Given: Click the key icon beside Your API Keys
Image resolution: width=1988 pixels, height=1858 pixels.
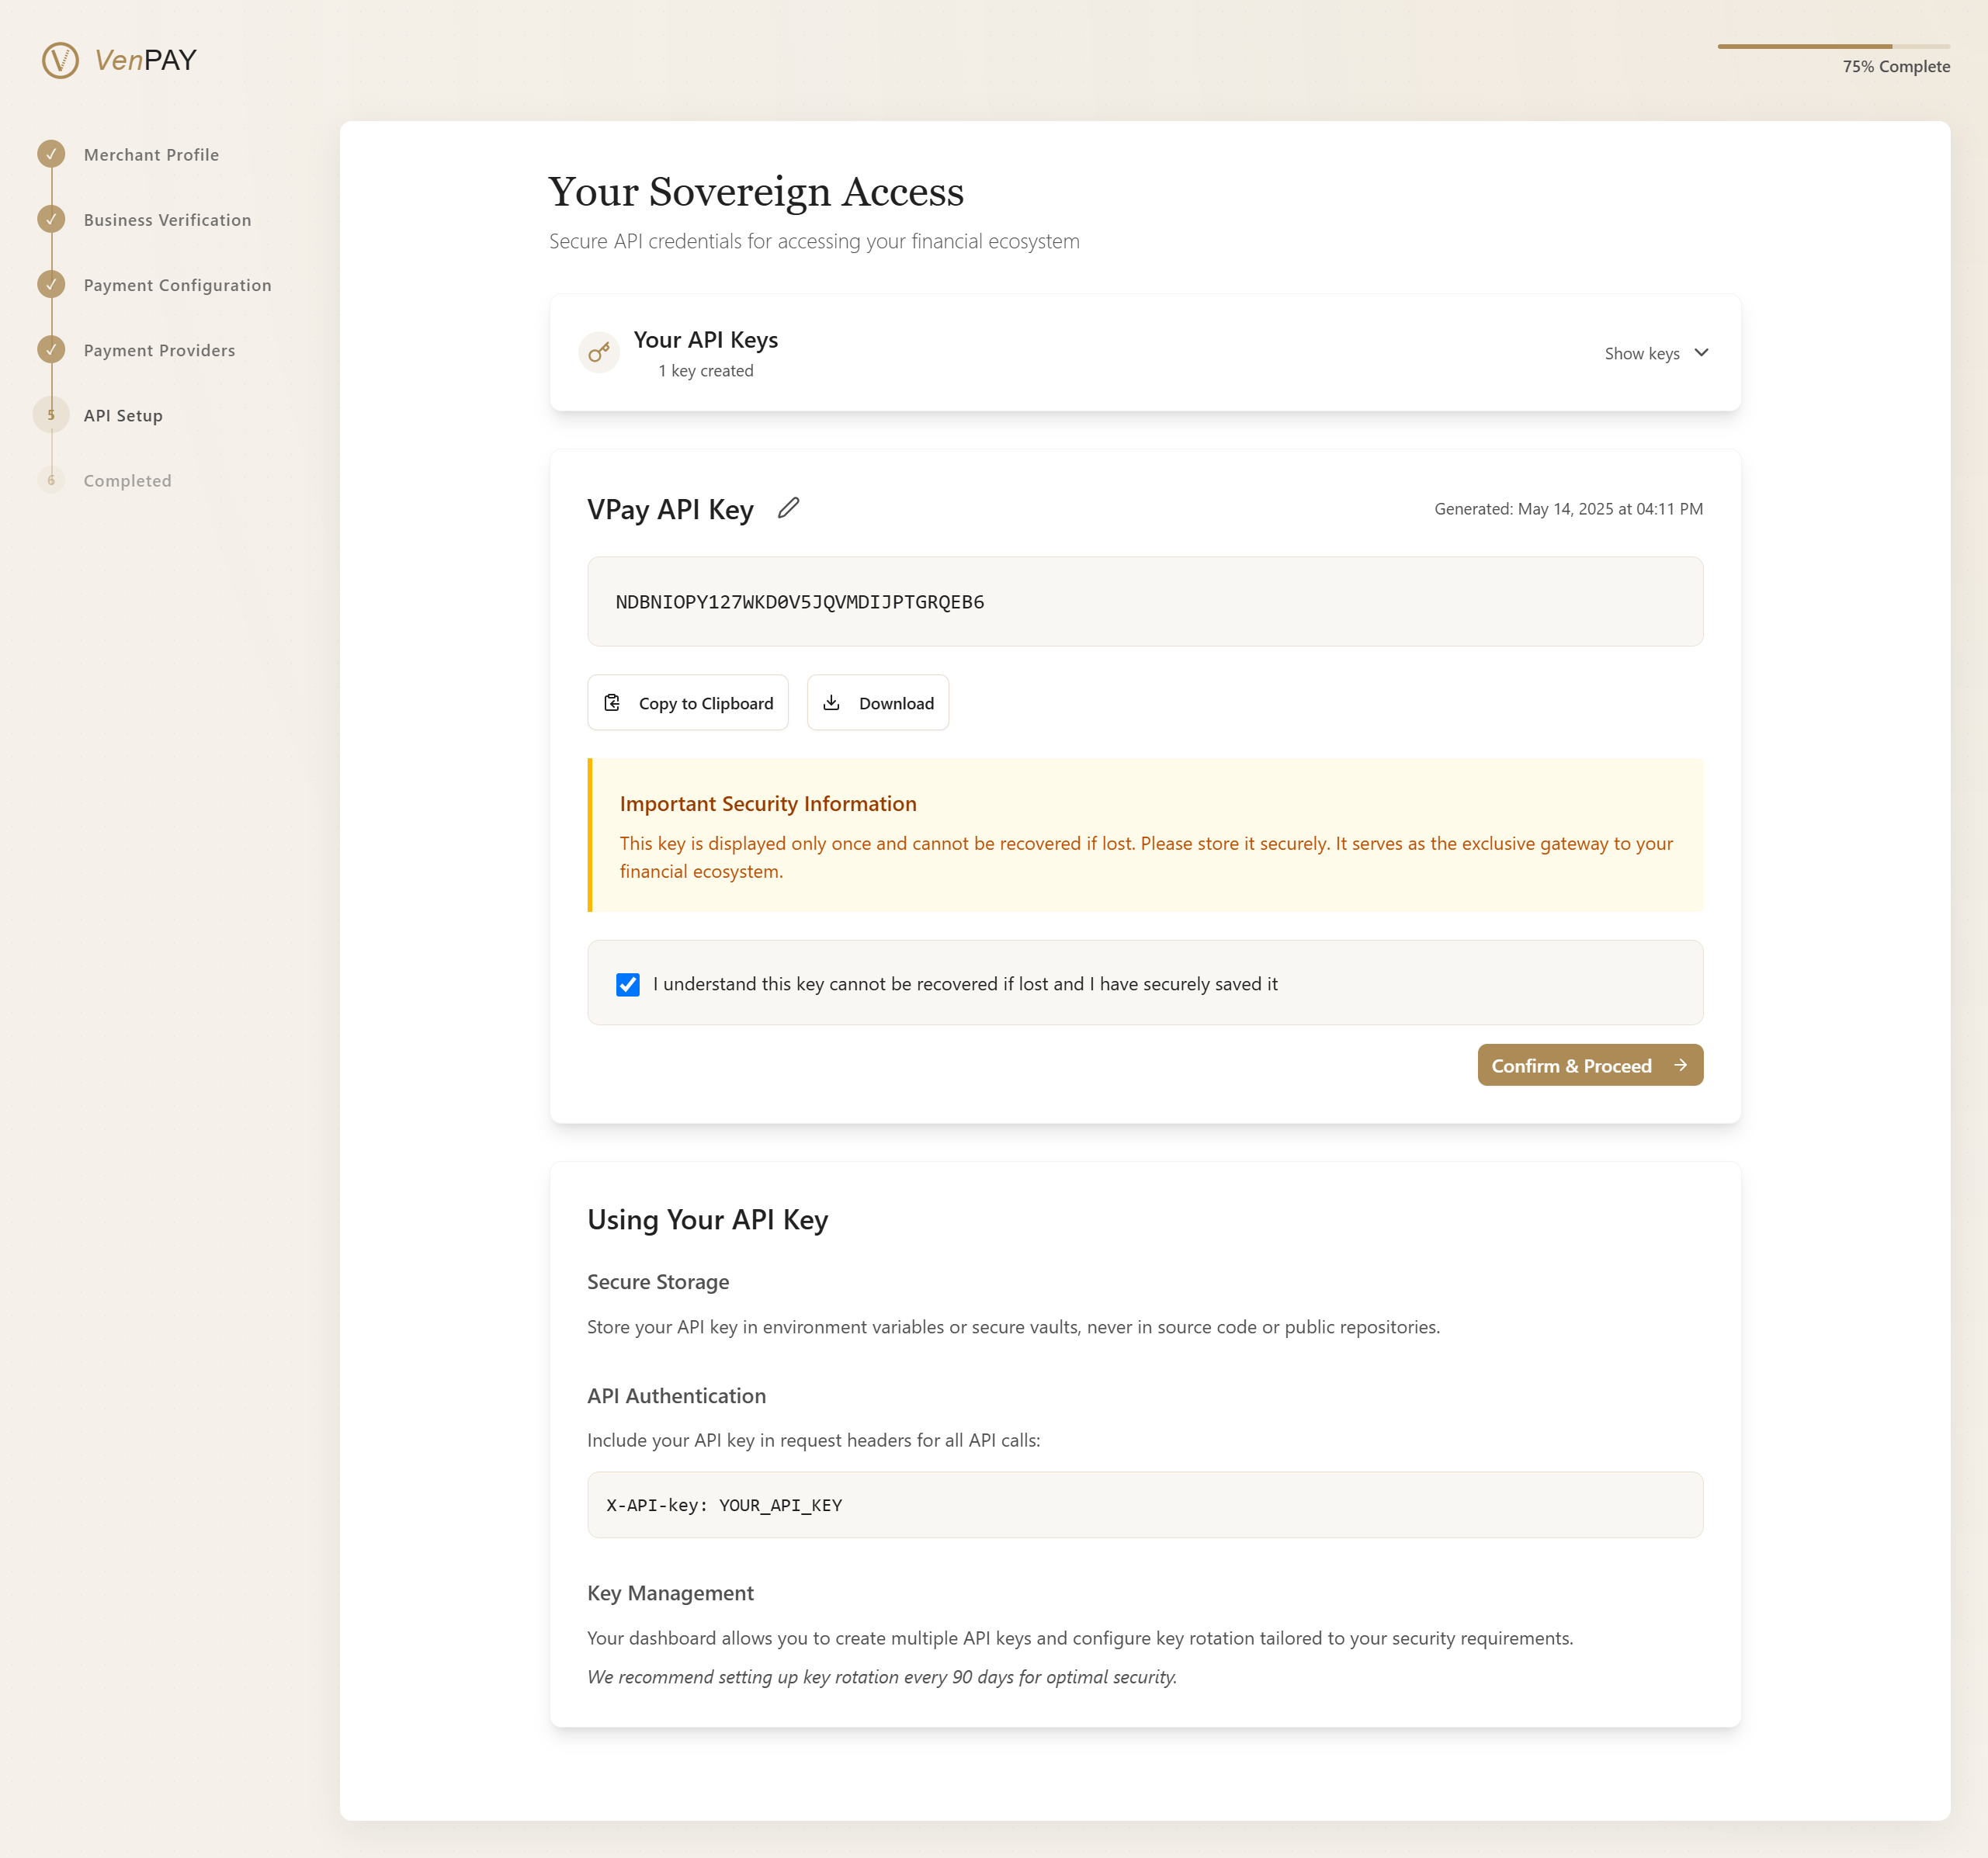Looking at the screenshot, I should point(599,352).
